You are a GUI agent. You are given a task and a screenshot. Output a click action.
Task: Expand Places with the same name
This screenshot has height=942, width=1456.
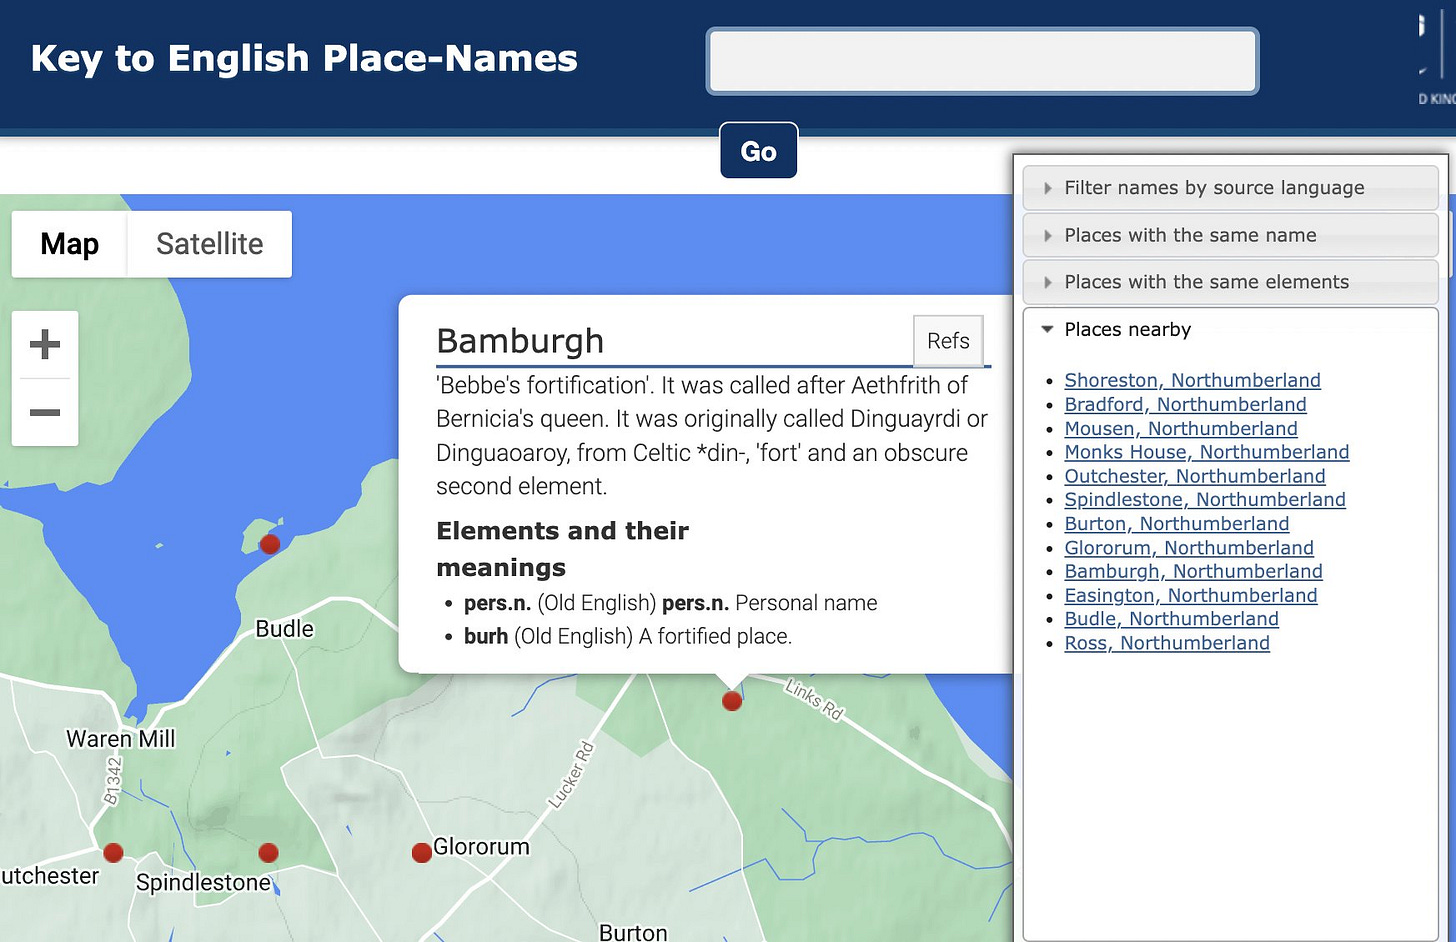pyautogui.click(x=1230, y=235)
